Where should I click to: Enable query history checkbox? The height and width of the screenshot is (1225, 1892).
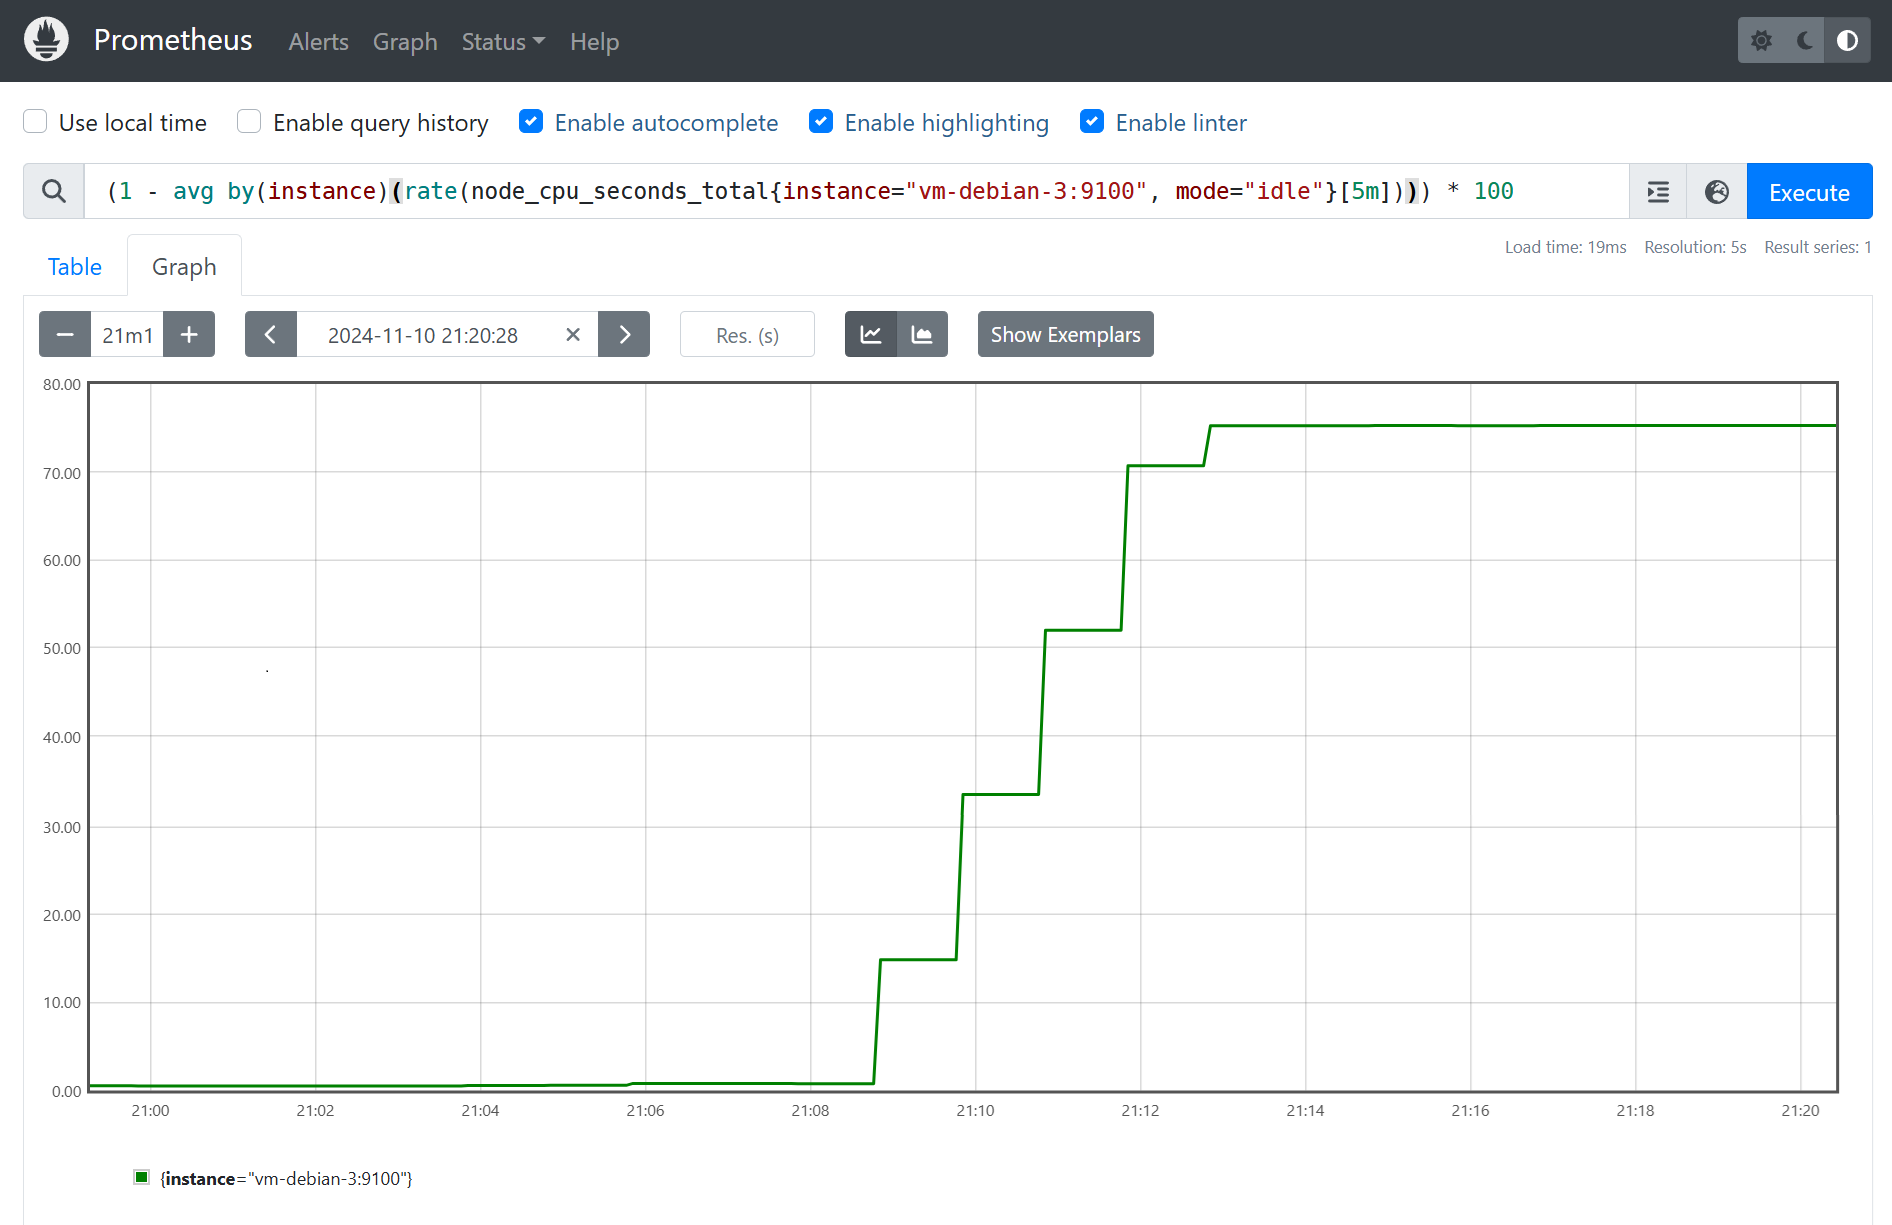point(249,122)
